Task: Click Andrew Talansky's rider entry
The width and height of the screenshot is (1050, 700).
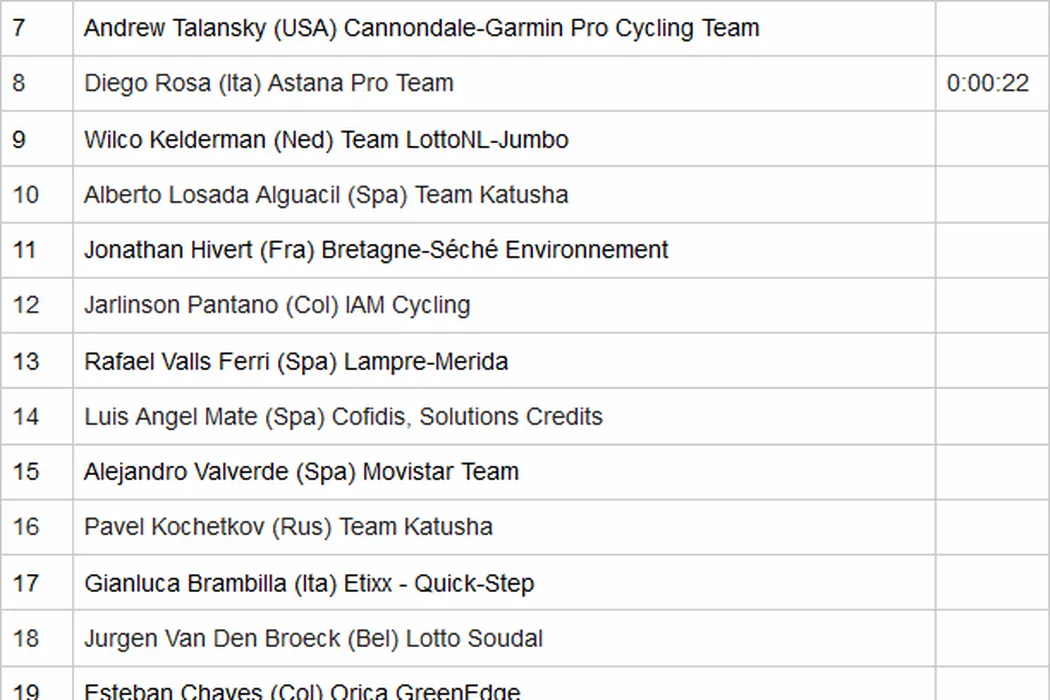Action: pyautogui.click(x=421, y=28)
